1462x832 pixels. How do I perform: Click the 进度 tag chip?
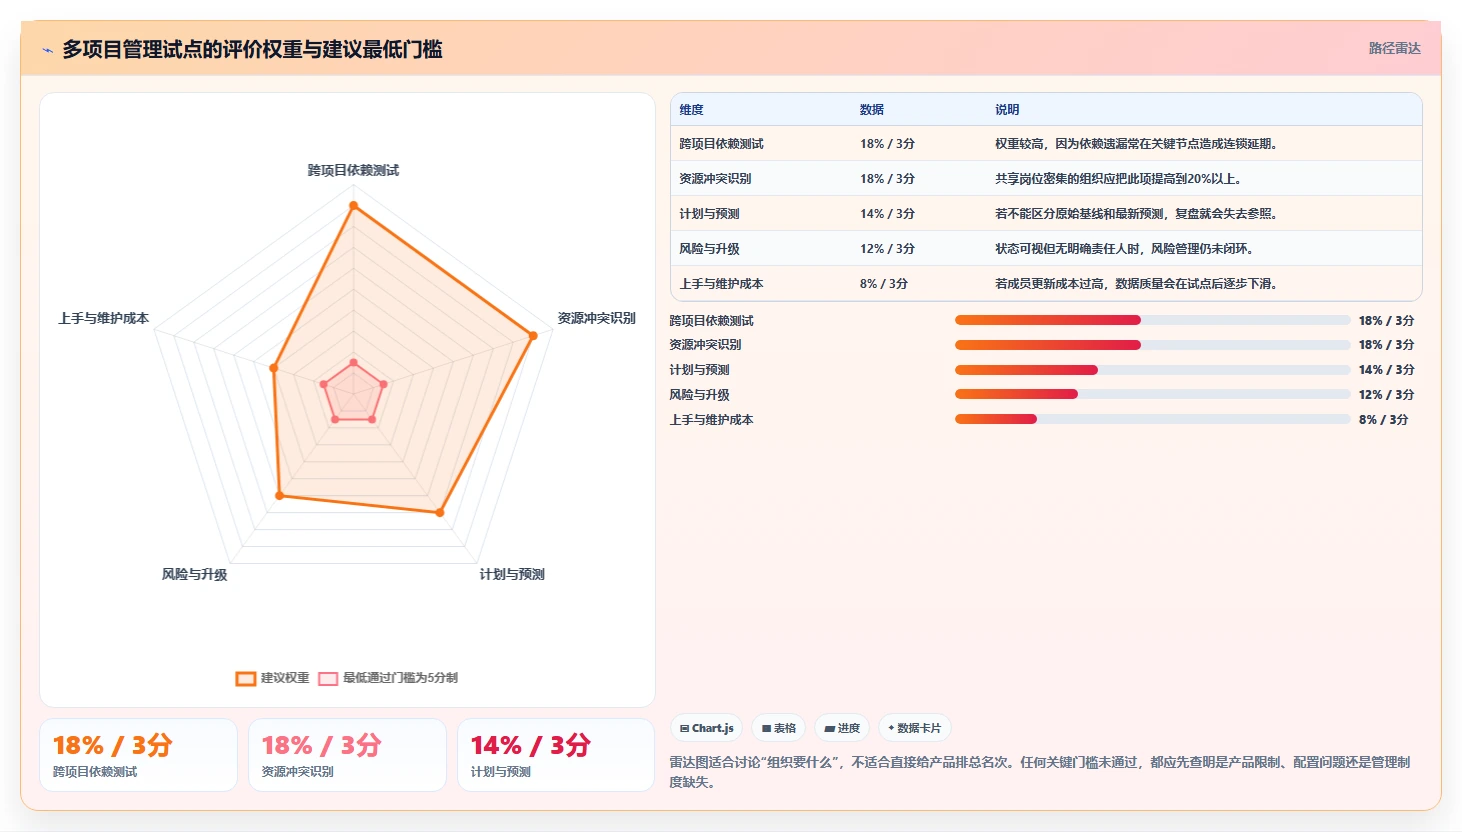point(842,728)
